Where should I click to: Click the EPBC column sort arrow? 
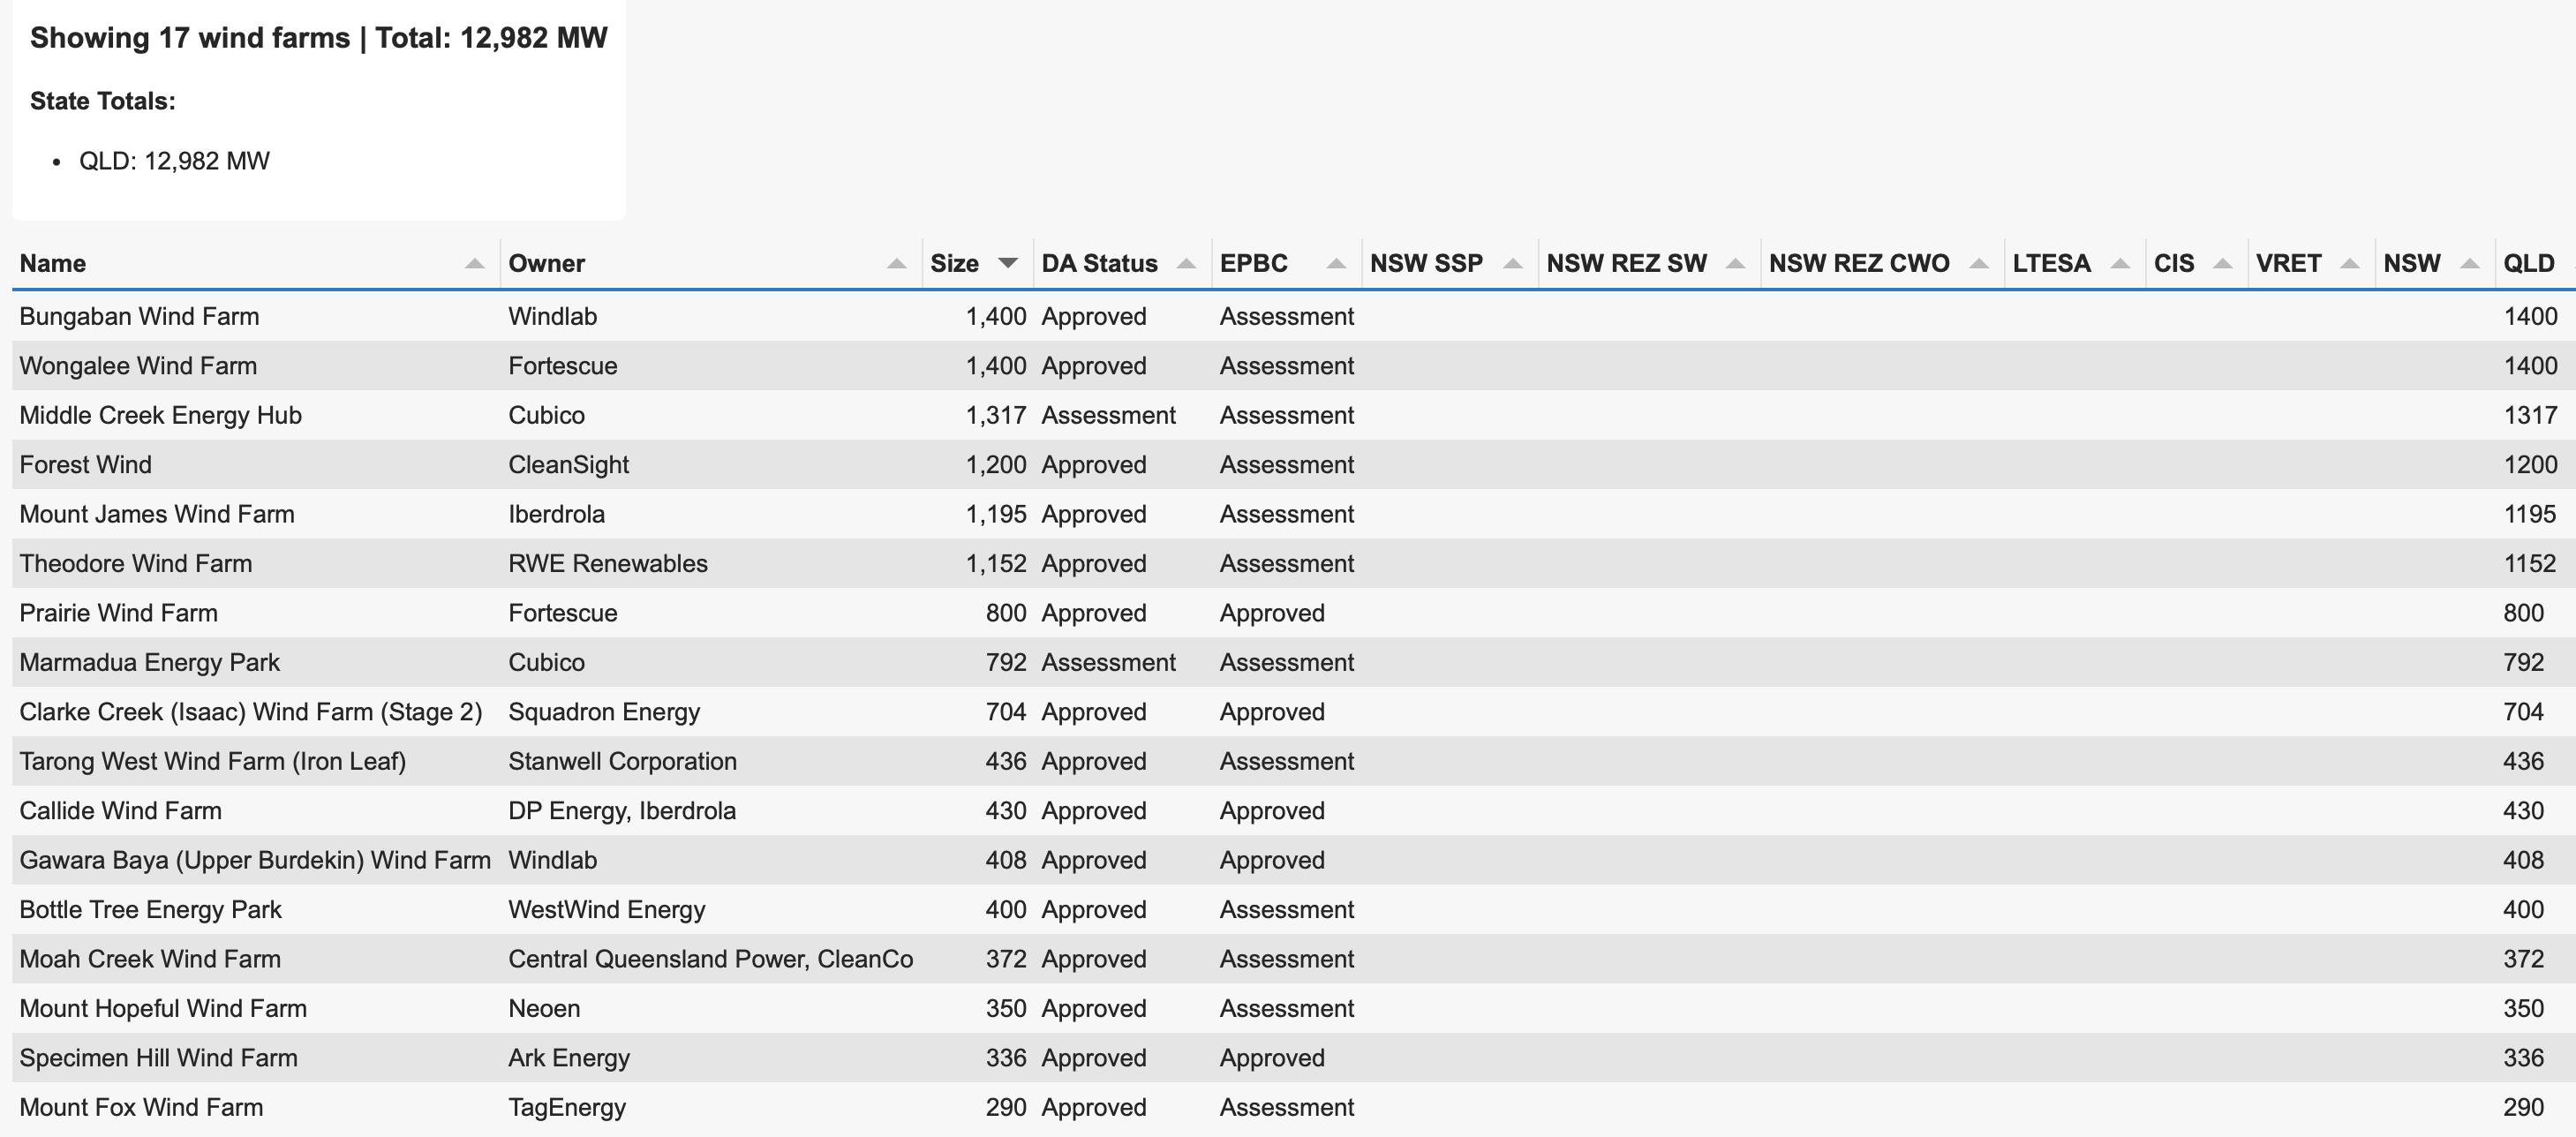[x=1335, y=264]
